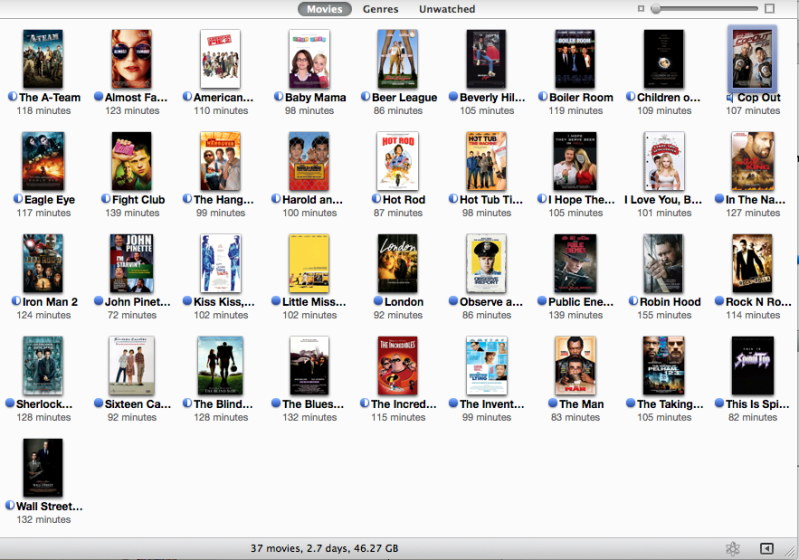The image size is (799, 560).
Task: Select The Incredibles poster
Action: point(398,366)
